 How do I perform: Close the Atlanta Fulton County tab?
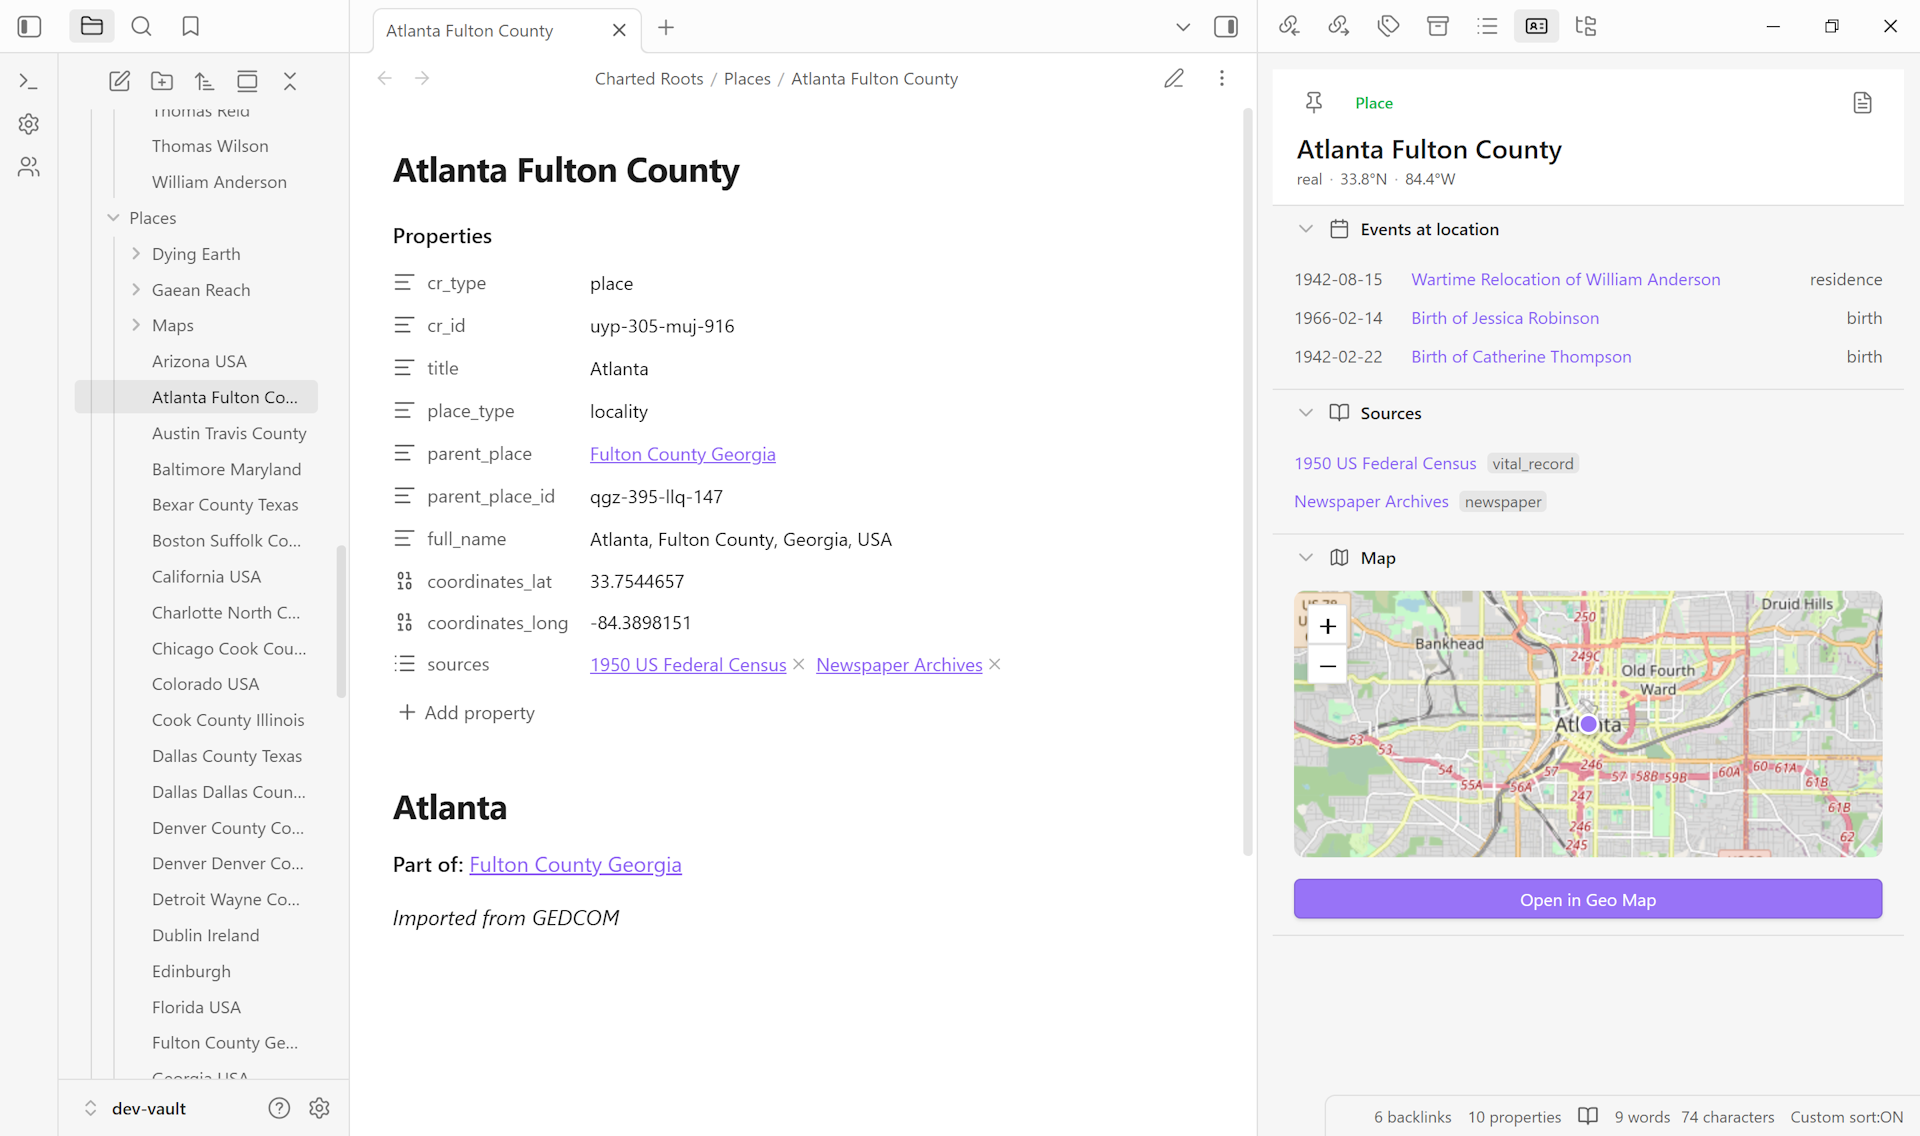619,30
